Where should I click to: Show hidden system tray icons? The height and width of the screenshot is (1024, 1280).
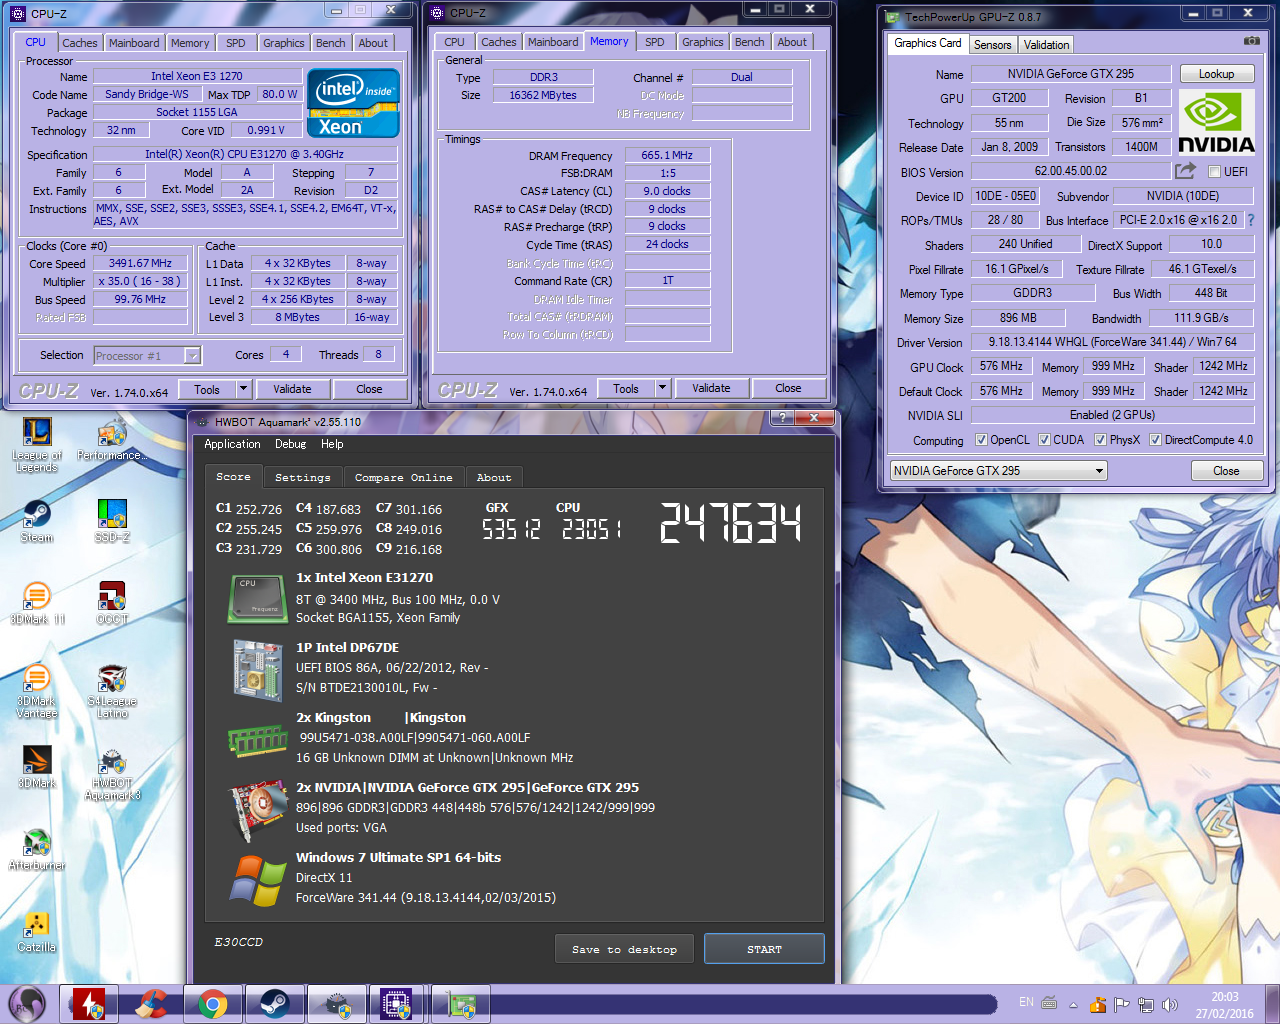[1073, 1004]
